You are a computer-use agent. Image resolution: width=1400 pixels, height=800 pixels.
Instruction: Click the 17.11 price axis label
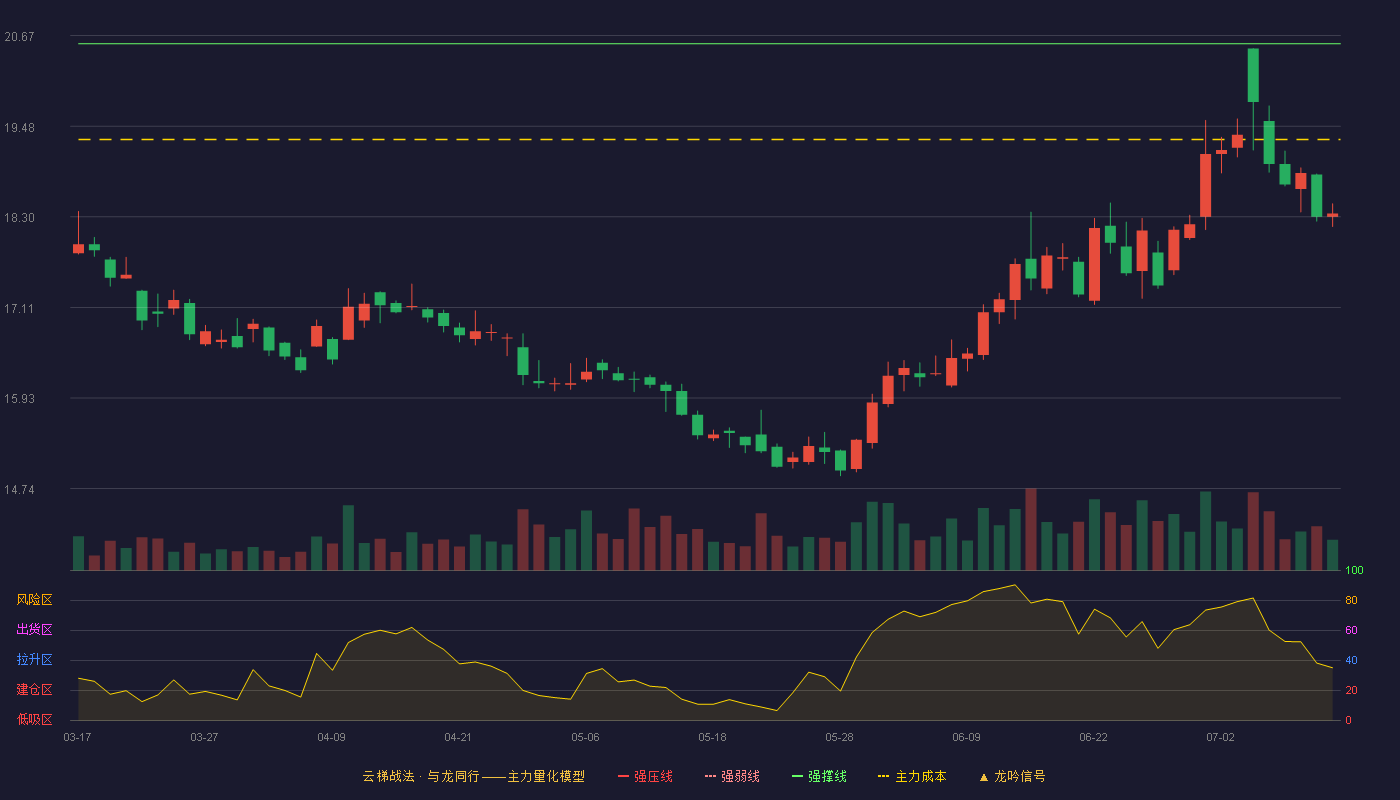19,309
